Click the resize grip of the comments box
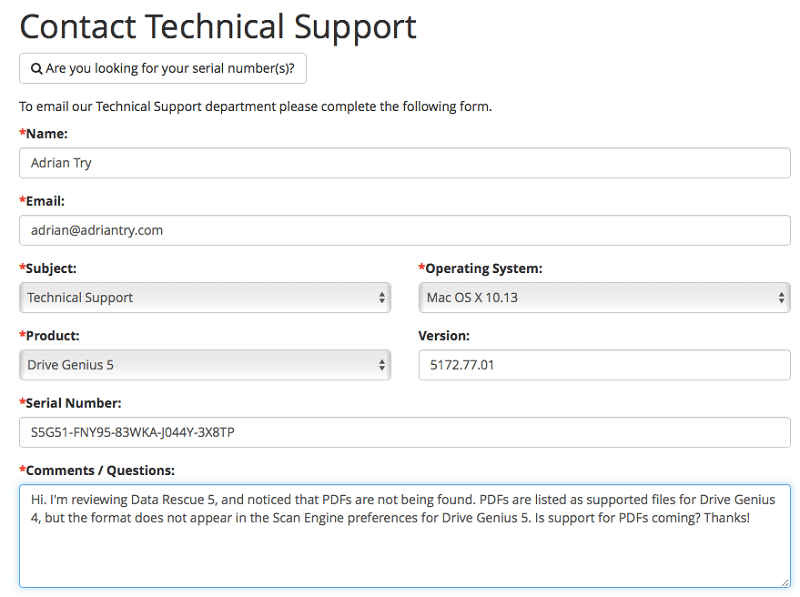Viewport: 800px width, 597px height. (785, 582)
